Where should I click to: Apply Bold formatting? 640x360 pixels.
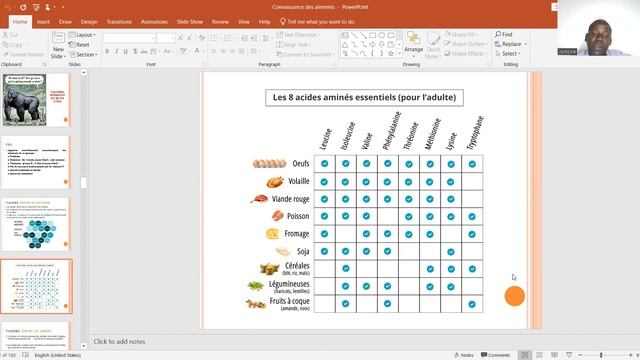[x=107, y=51]
